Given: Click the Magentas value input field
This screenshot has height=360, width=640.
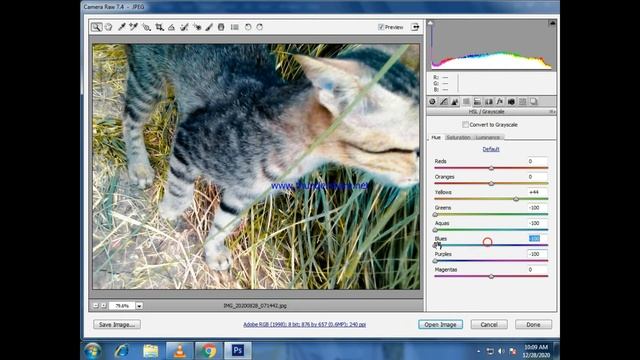Looking at the screenshot, I should pyautogui.click(x=537, y=269).
